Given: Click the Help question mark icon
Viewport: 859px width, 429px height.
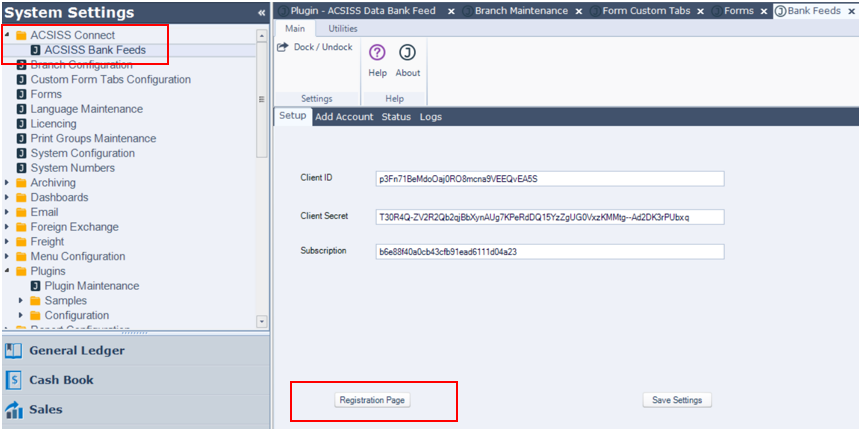Looking at the screenshot, I should pyautogui.click(x=377, y=53).
